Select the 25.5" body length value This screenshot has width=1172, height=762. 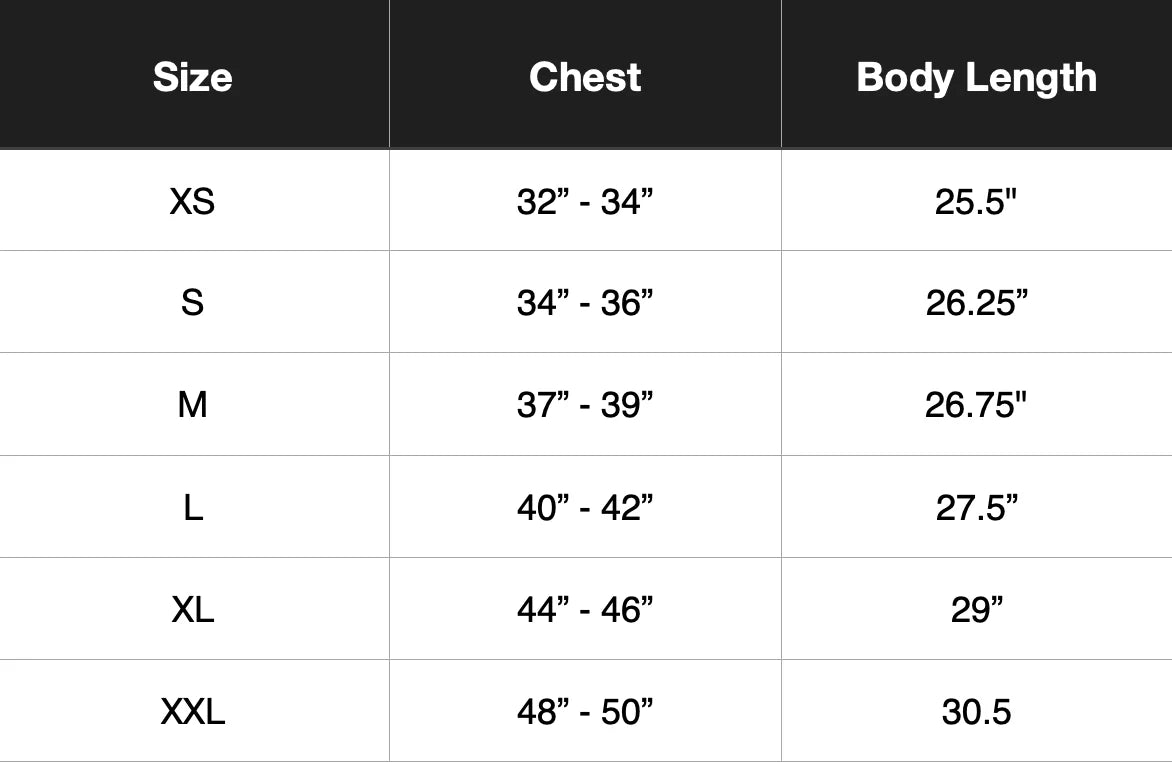(x=976, y=202)
